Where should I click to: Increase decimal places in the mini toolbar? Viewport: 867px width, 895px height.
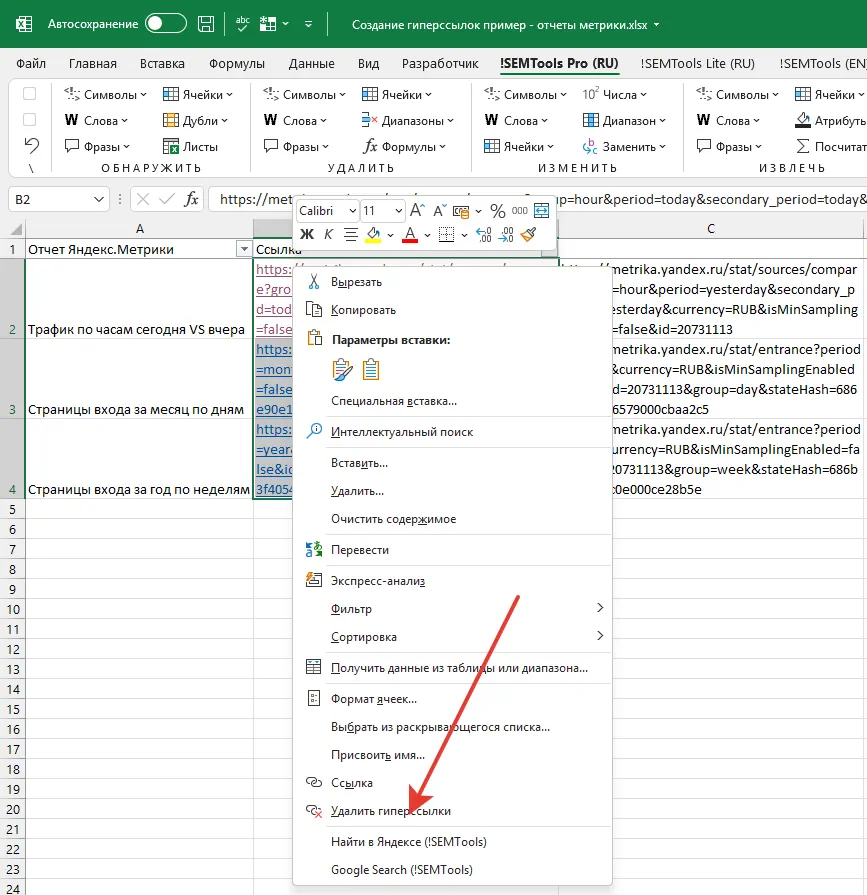(483, 234)
